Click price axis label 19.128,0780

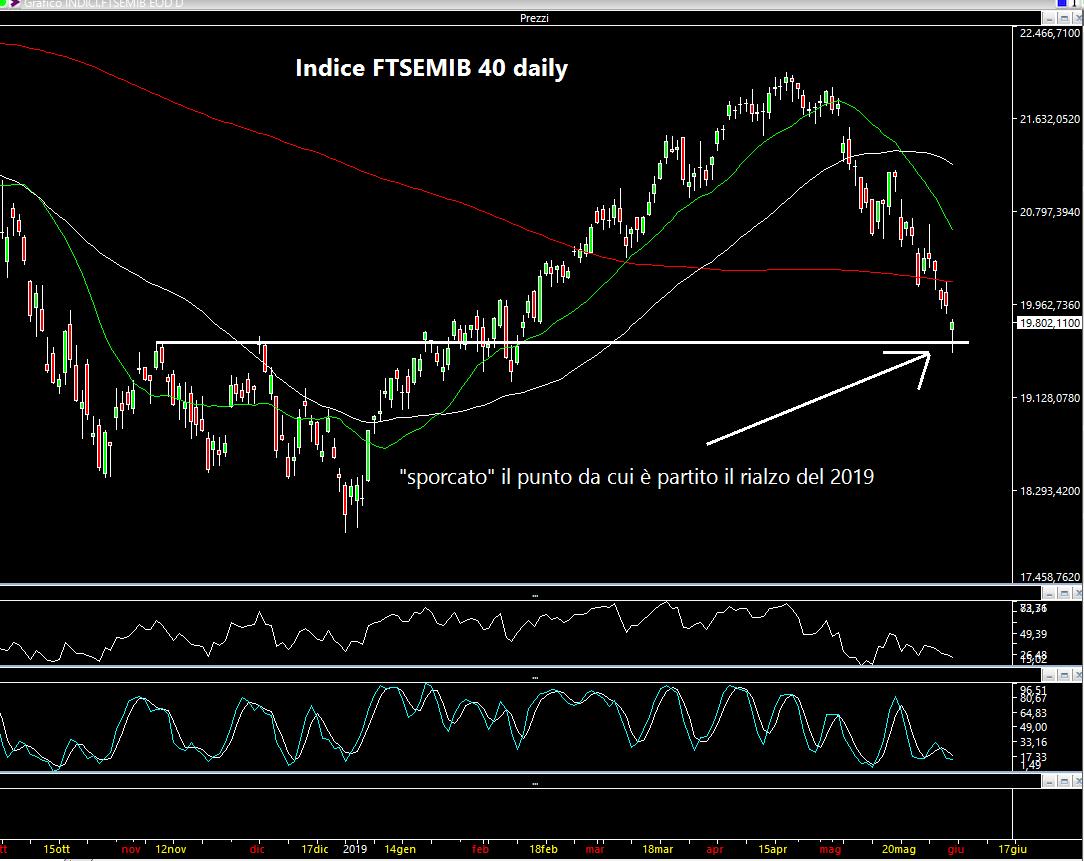click(x=1049, y=398)
